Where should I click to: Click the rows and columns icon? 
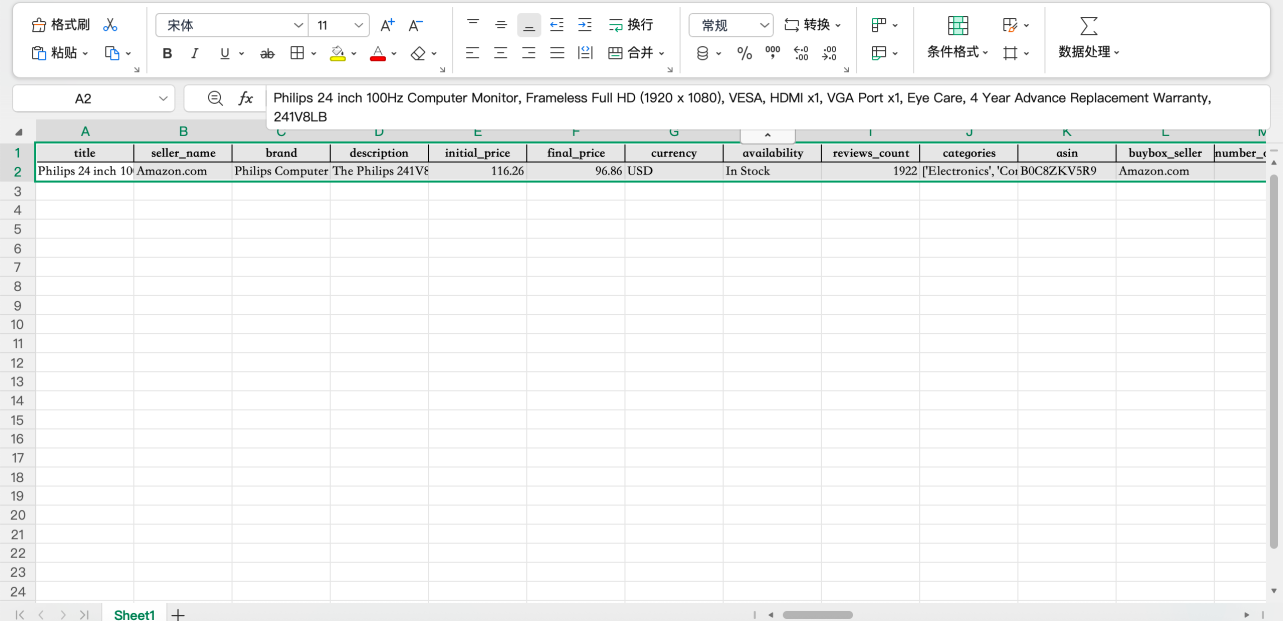point(879,25)
